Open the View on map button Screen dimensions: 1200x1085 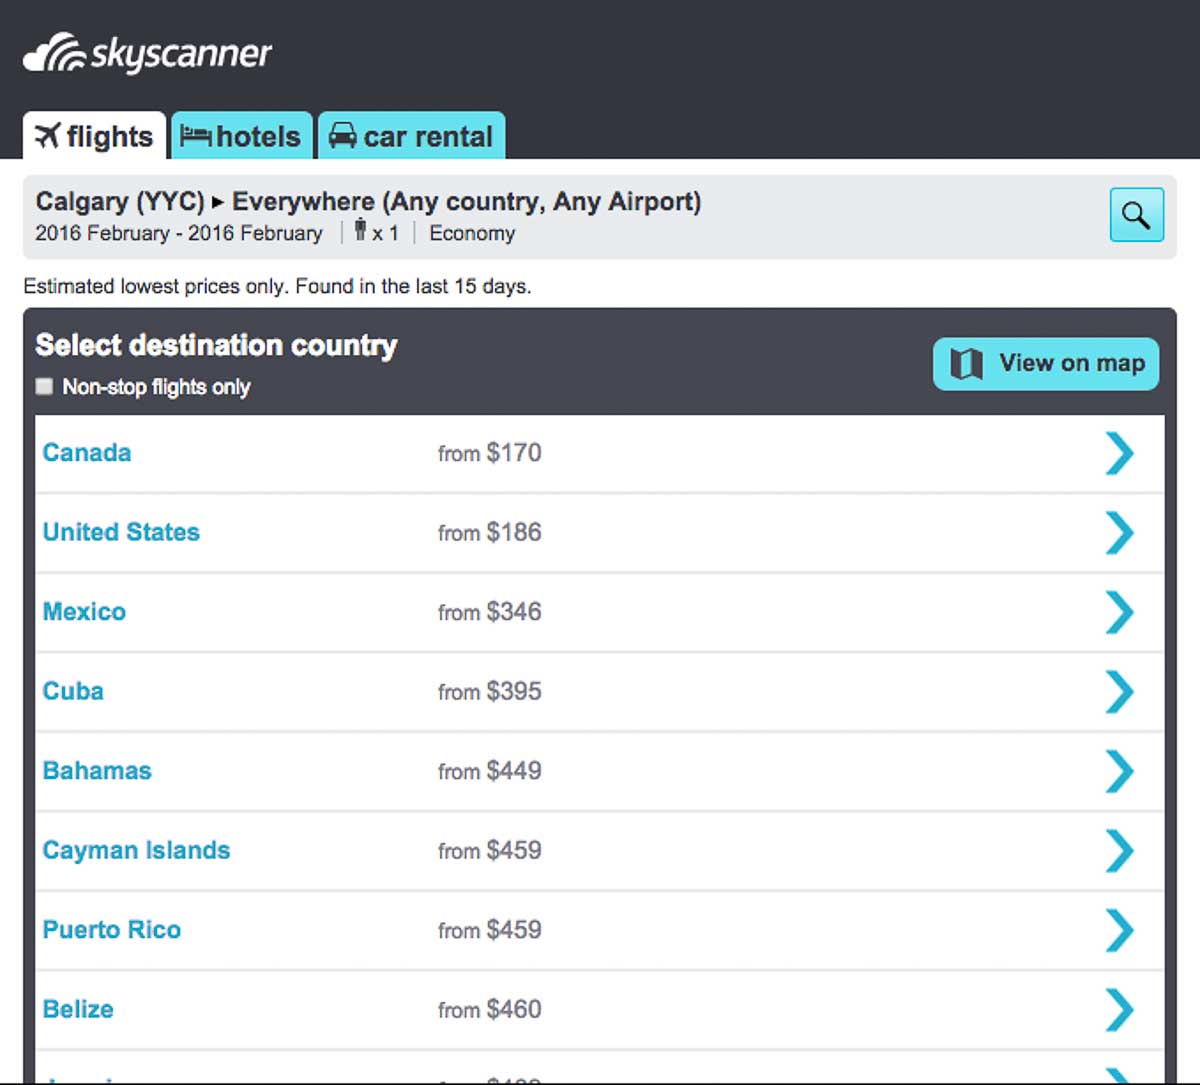point(1045,363)
